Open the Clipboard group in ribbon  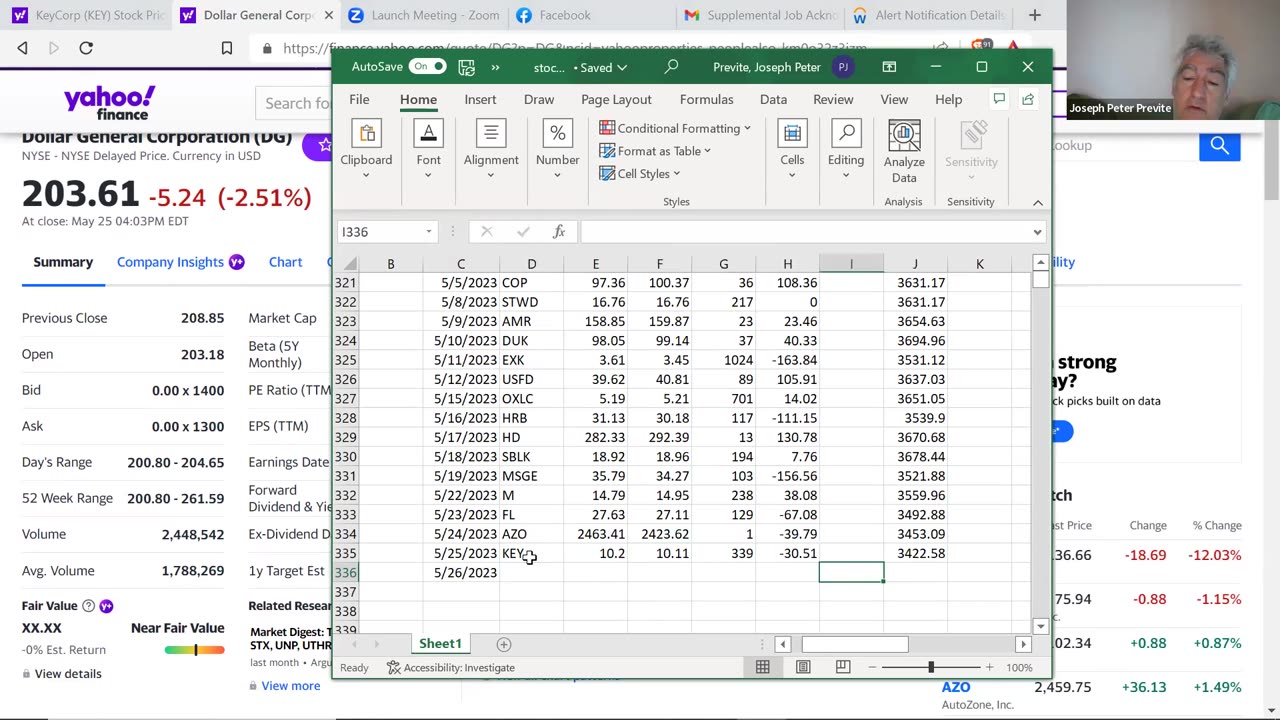coord(366,151)
